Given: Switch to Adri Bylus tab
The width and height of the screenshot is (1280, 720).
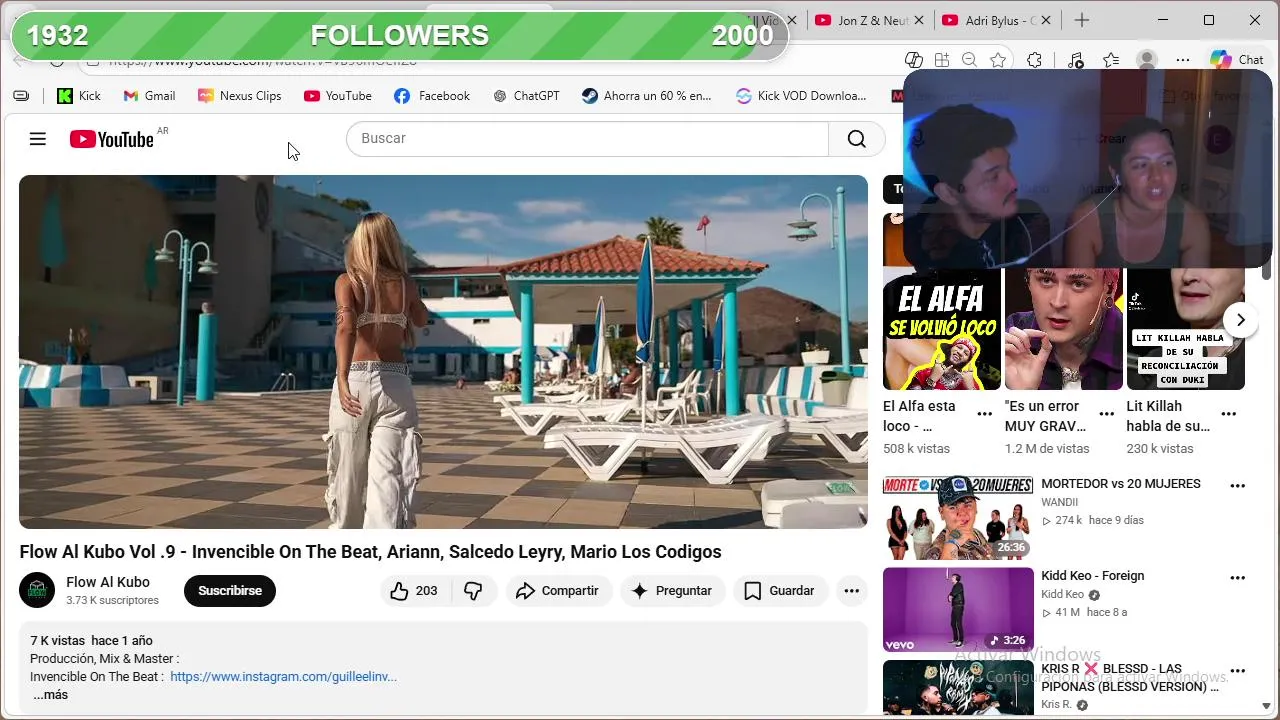Looking at the screenshot, I should click(x=990, y=20).
